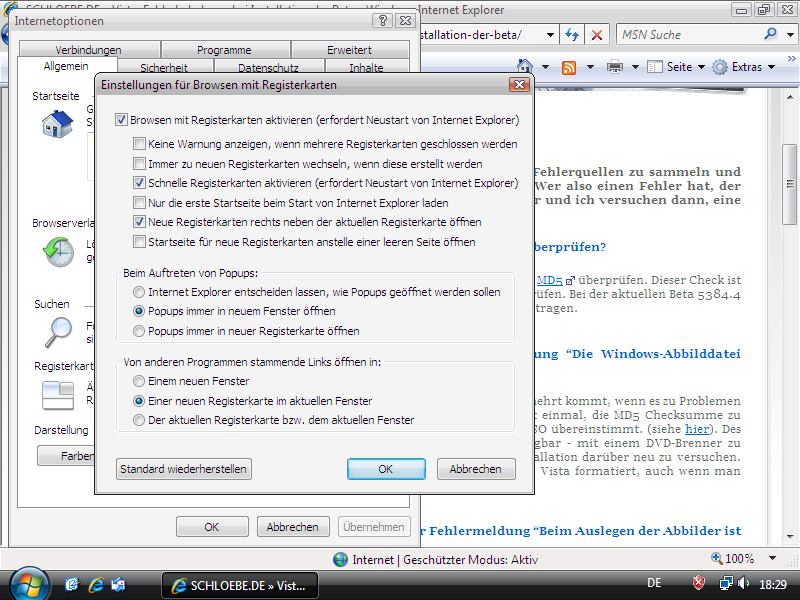
Task: Click the RSS feeds icon
Action: coord(569,67)
